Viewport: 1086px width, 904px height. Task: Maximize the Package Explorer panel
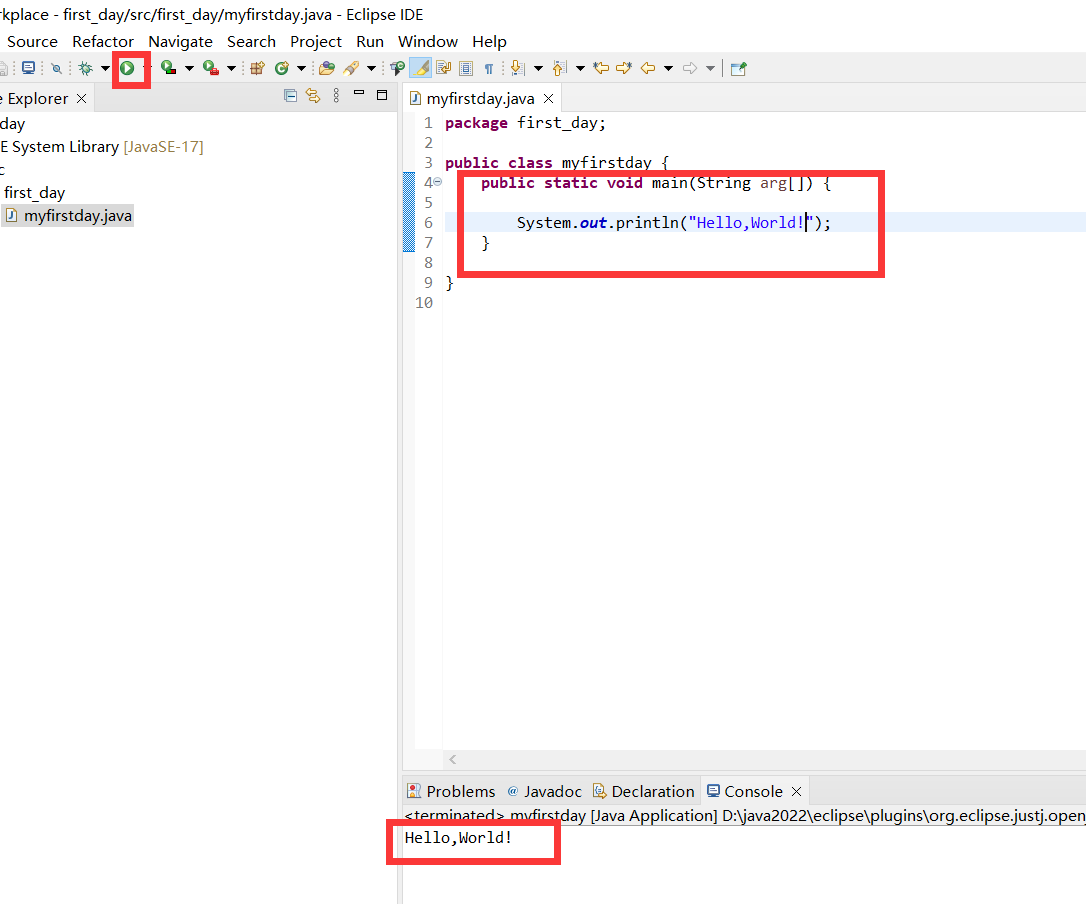[x=382, y=95]
